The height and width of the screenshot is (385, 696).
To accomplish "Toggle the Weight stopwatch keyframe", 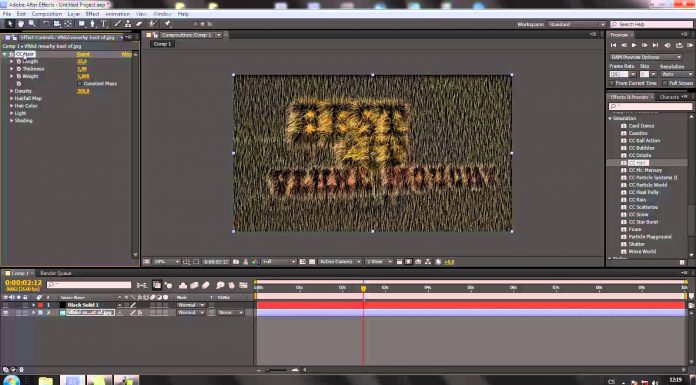I will tap(19, 76).
